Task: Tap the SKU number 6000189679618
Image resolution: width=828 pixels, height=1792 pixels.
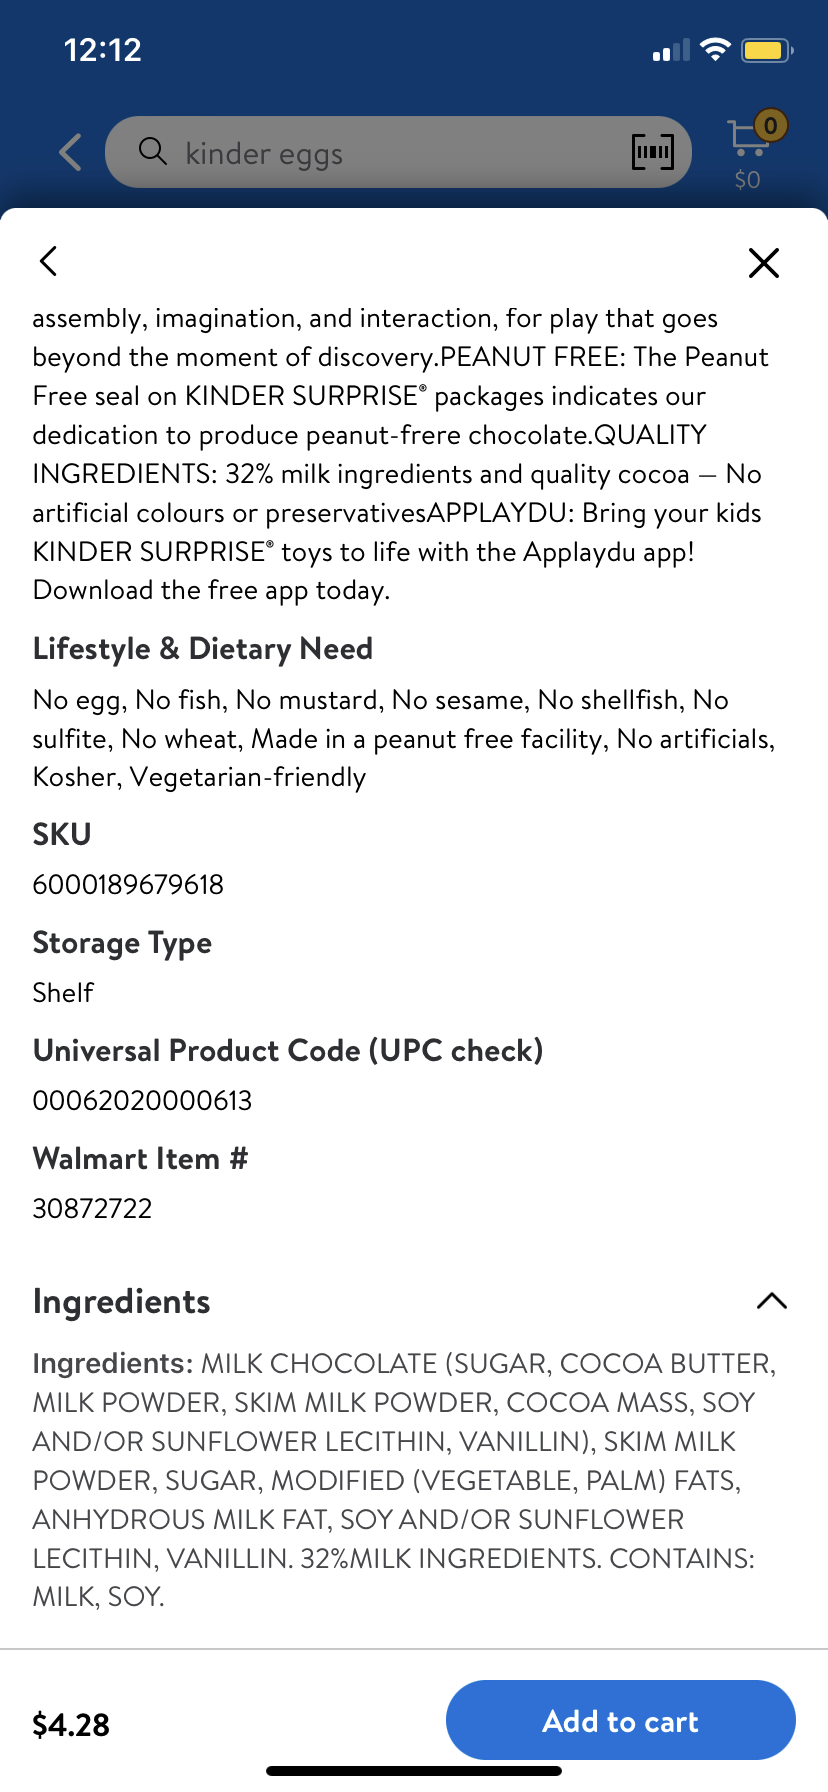Action: [x=128, y=884]
